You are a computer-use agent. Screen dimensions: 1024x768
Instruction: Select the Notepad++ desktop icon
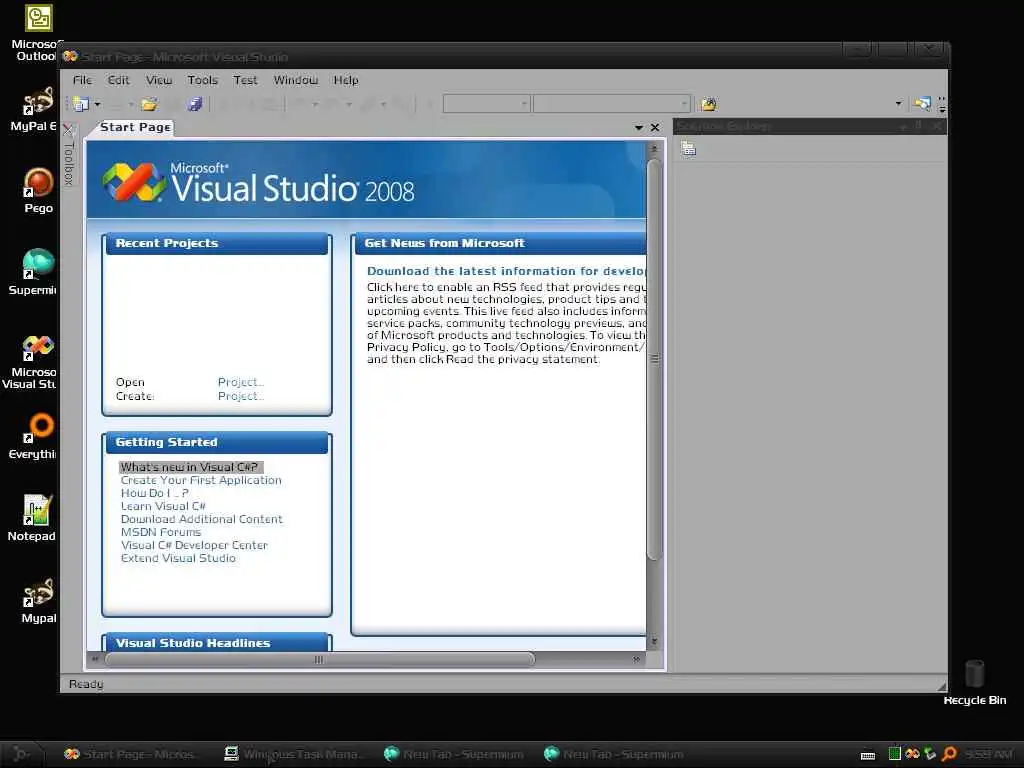(x=34, y=518)
